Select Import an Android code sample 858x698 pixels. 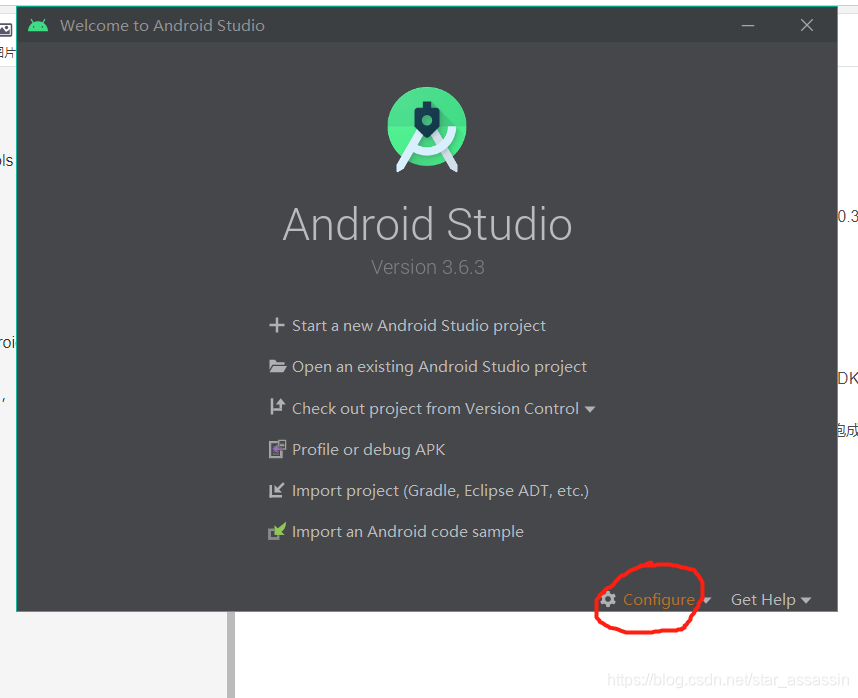point(408,532)
